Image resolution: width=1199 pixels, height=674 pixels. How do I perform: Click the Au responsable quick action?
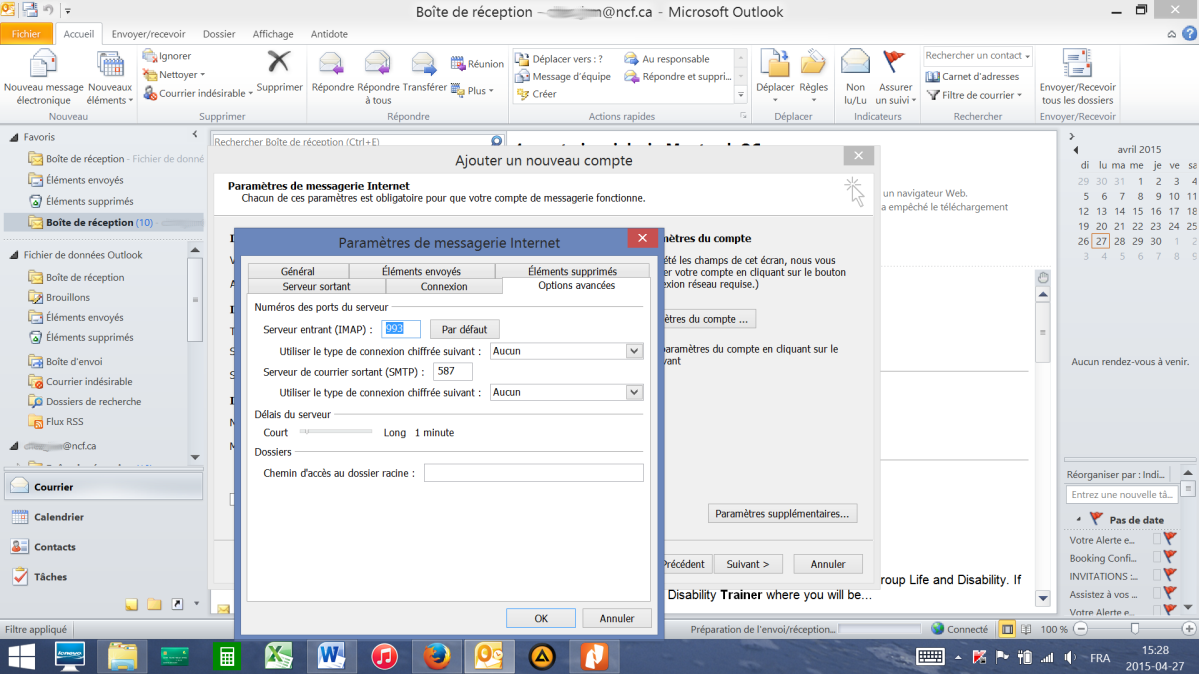668,59
